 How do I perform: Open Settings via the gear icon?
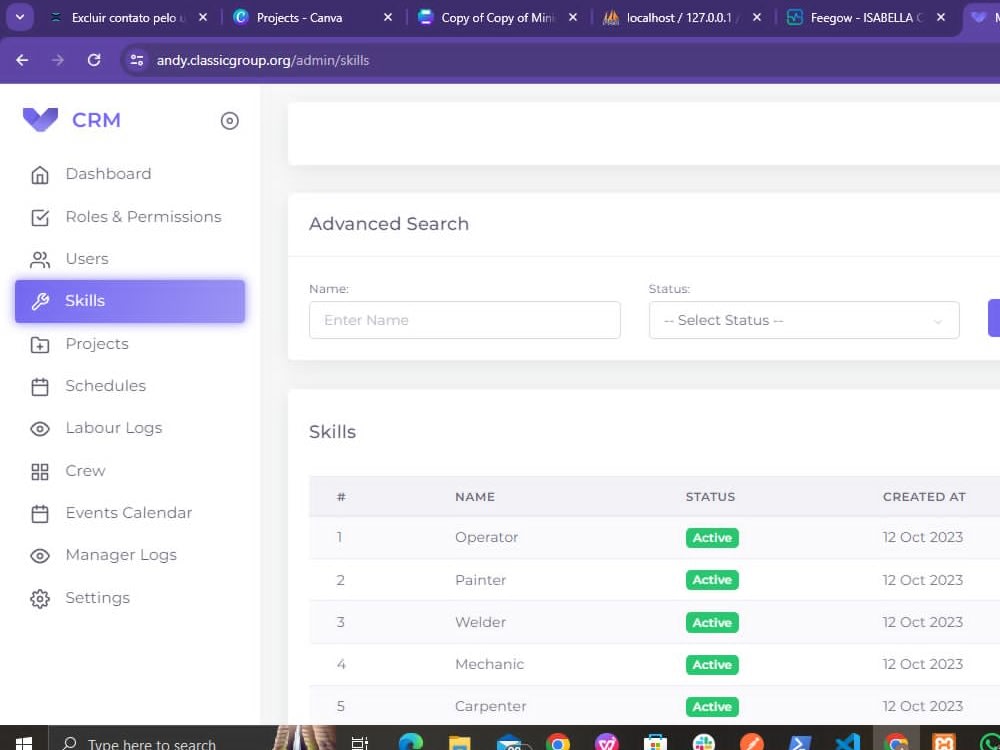(x=40, y=598)
